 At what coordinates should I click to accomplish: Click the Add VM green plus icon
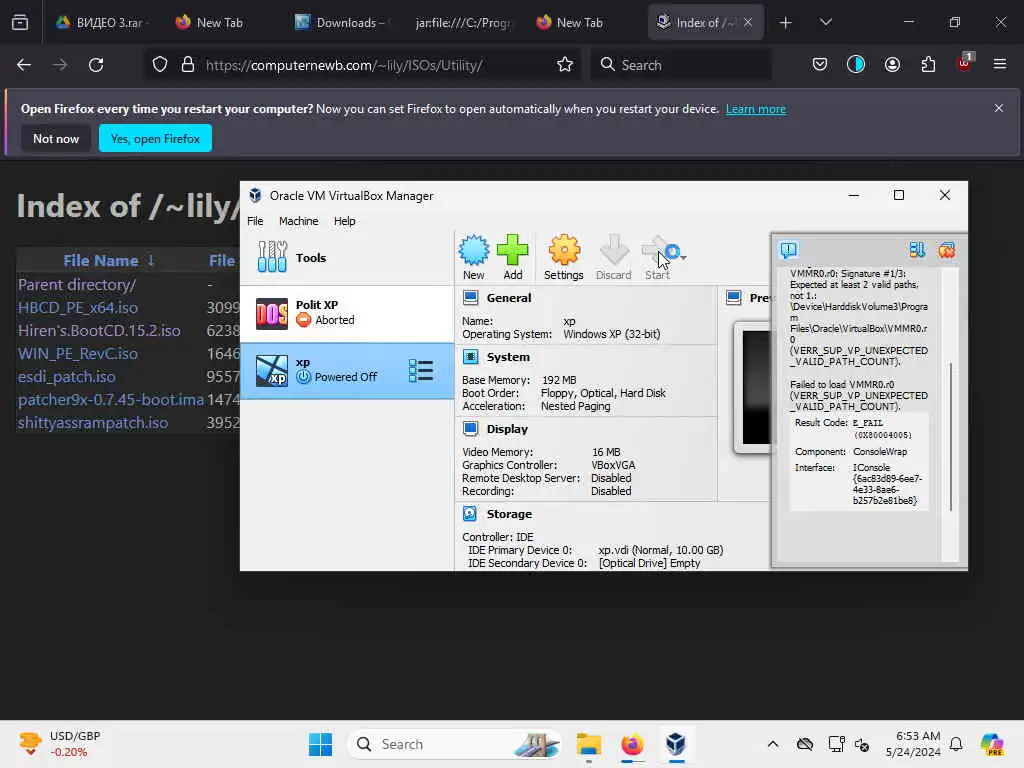(513, 257)
